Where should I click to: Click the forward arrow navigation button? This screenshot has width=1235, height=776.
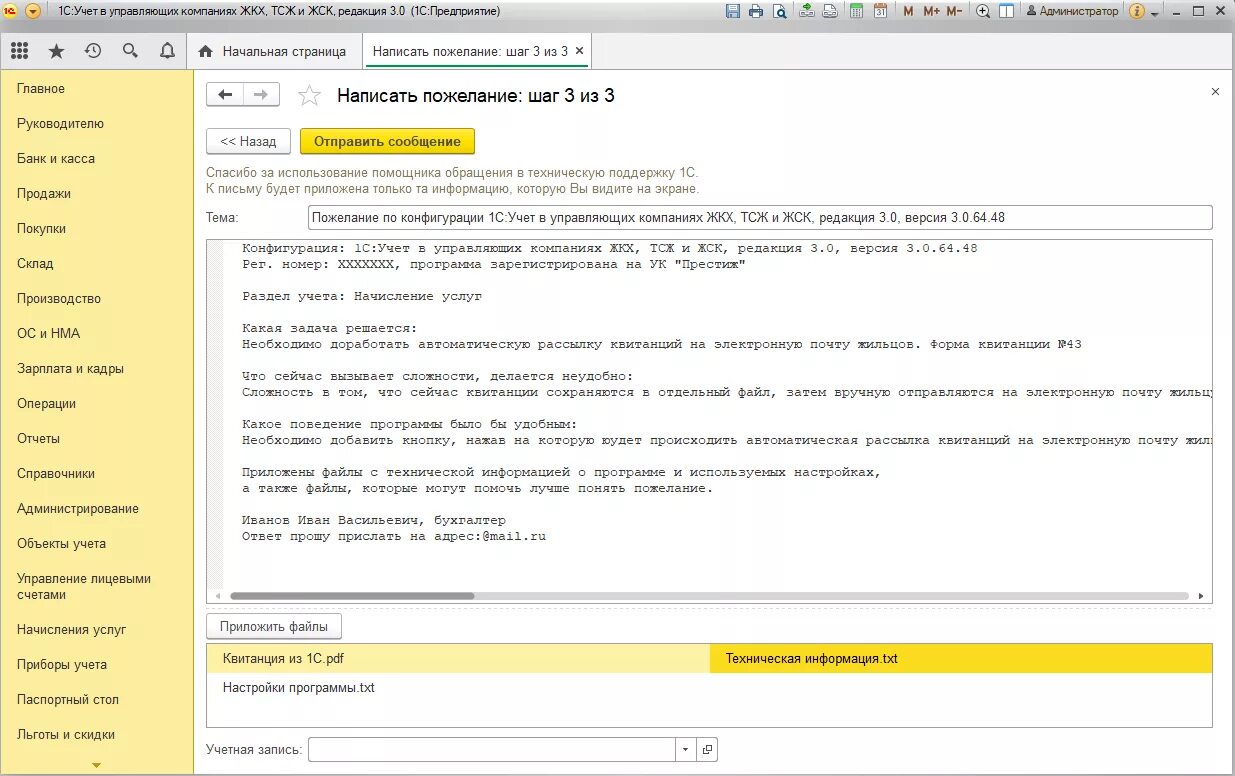pos(261,95)
